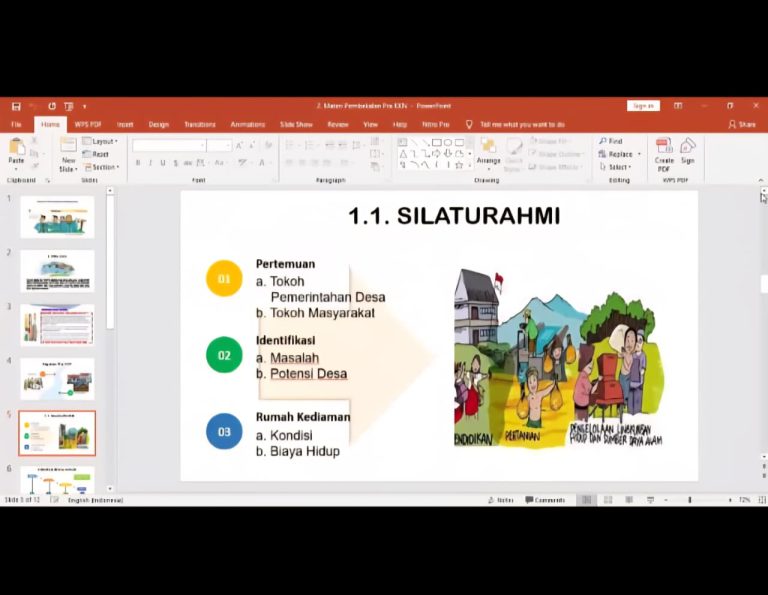Open the Comments pane from status bar

click(x=545, y=500)
